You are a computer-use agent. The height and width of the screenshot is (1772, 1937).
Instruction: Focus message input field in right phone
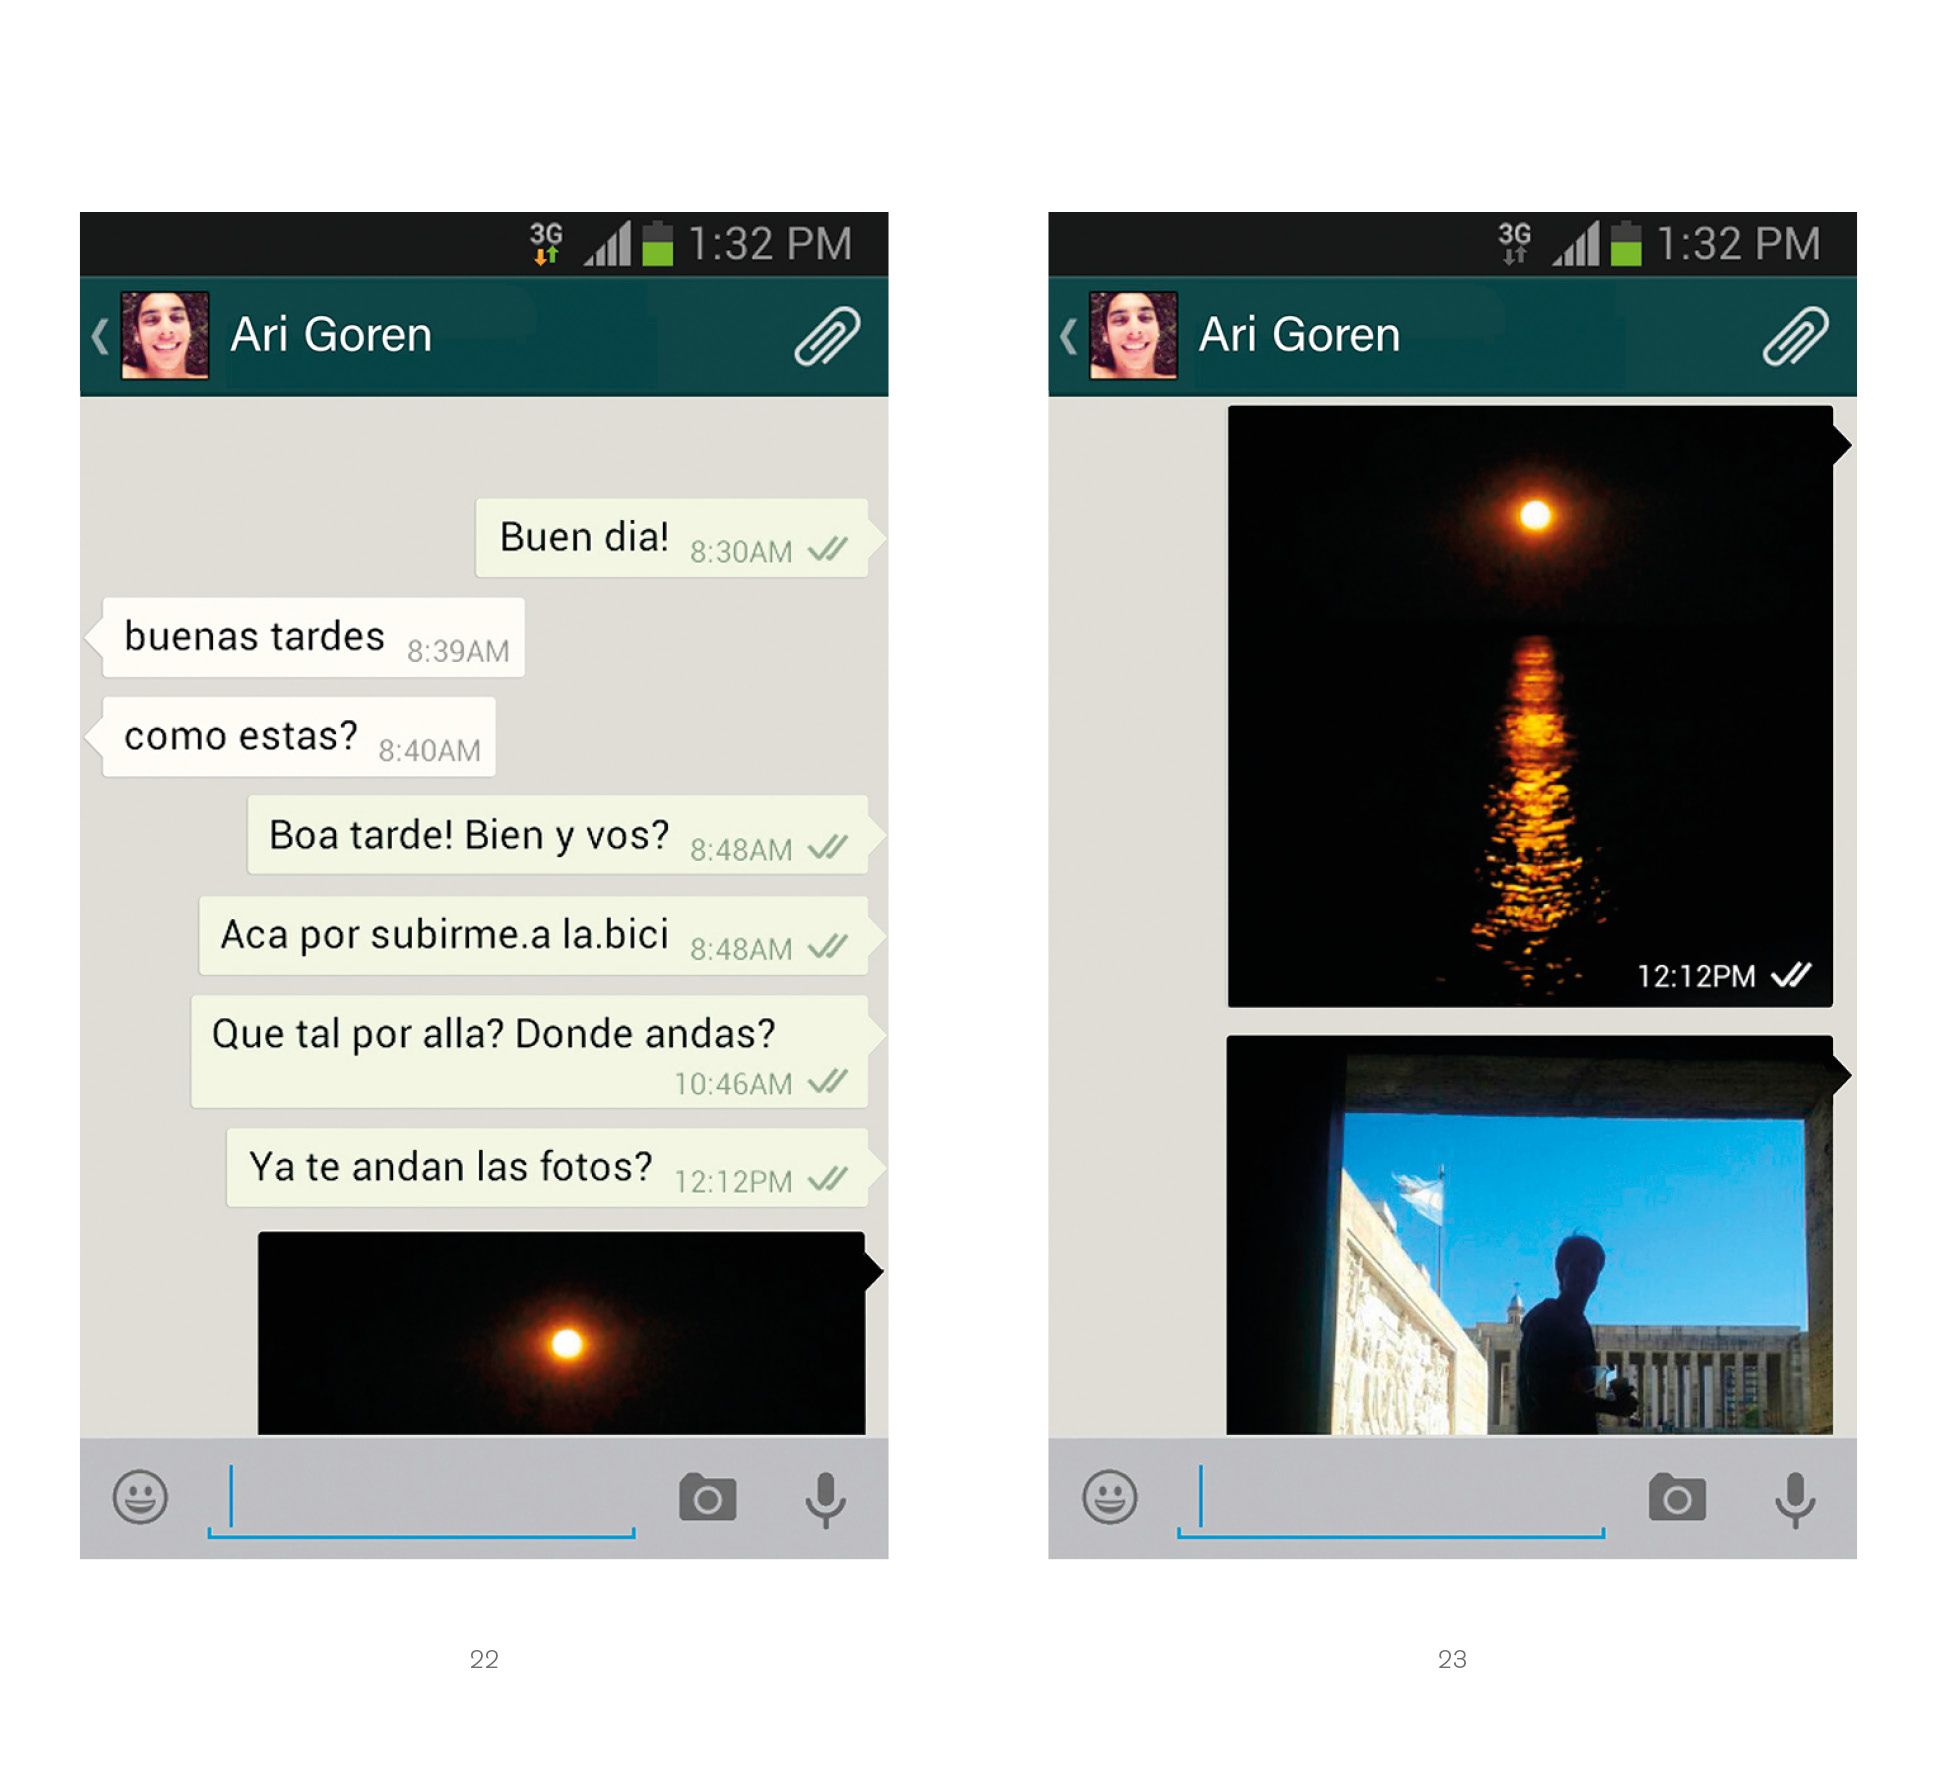coord(1390,1500)
